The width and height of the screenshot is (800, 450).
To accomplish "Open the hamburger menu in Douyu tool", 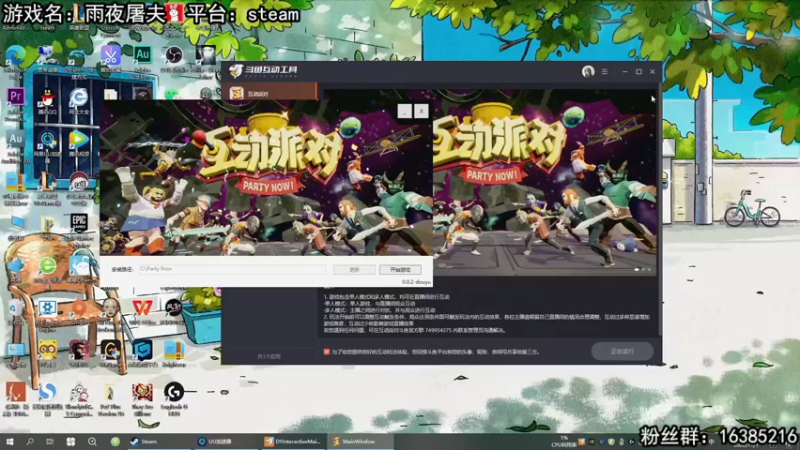I will [x=605, y=71].
